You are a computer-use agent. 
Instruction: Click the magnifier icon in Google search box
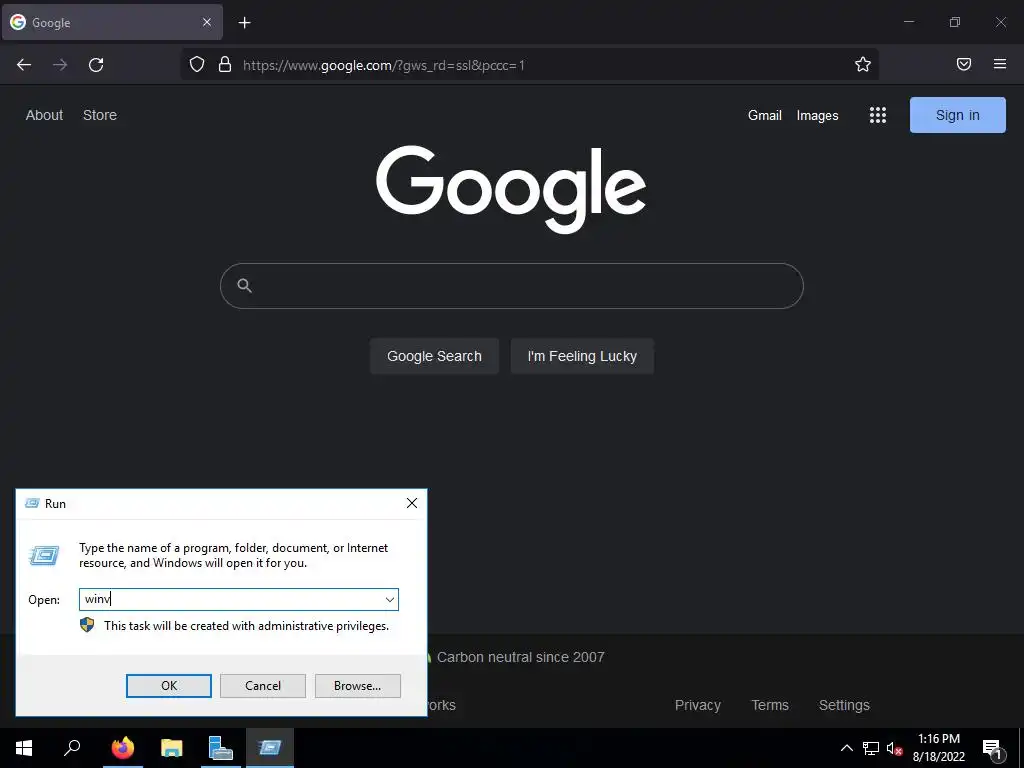(x=244, y=285)
